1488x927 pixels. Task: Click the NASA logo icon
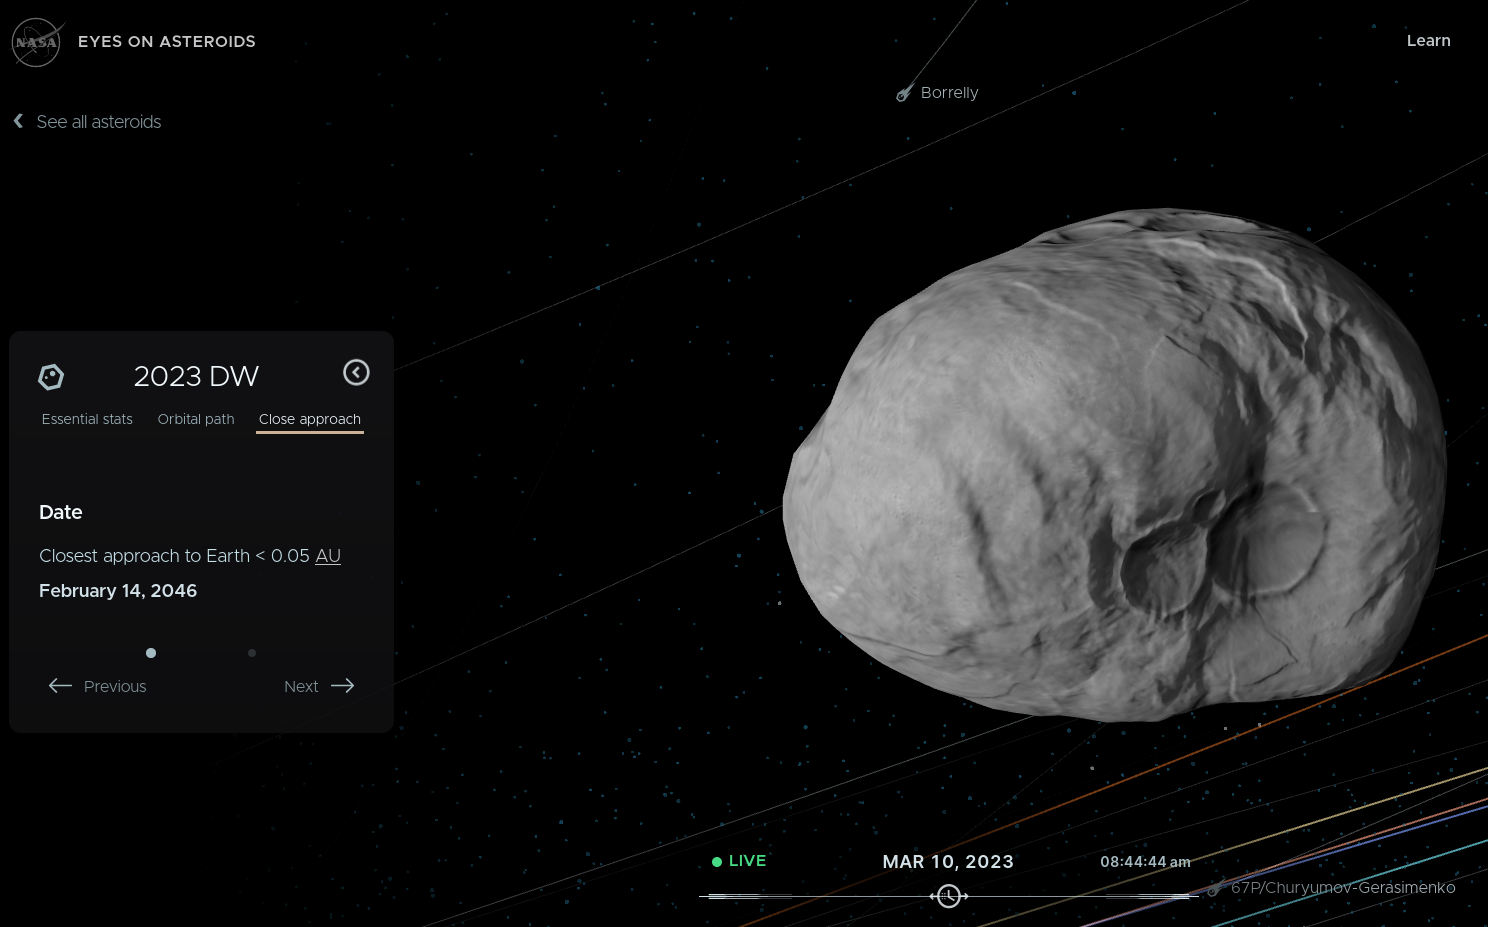(36, 42)
